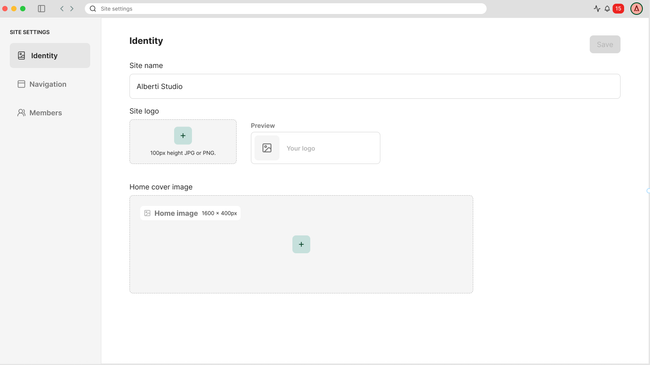
Task: Add a site logo with plus button
Action: pyautogui.click(x=183, y=136)
